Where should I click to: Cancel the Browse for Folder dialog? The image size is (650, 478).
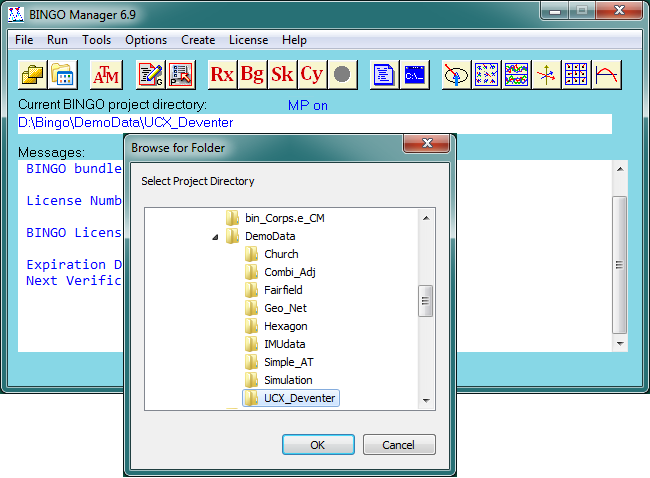[399, 444]
